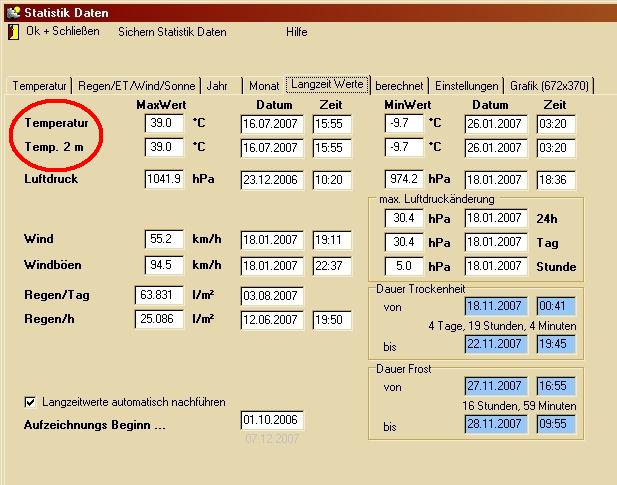The width and height of the screenshot is (617, 485).
Task: Open the Jahr tab
Action: pyautogui.click(x=217, y=86)
